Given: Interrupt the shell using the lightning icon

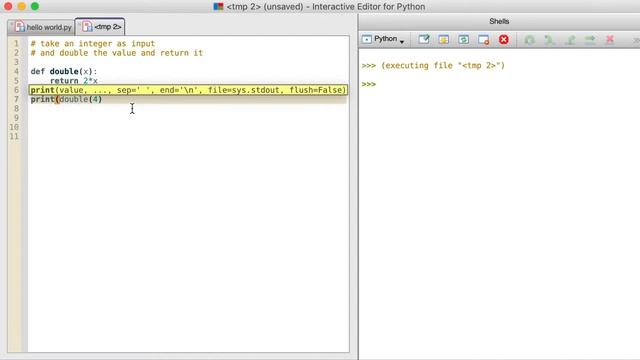Looking at the screenshot, I should click(444, 40).
